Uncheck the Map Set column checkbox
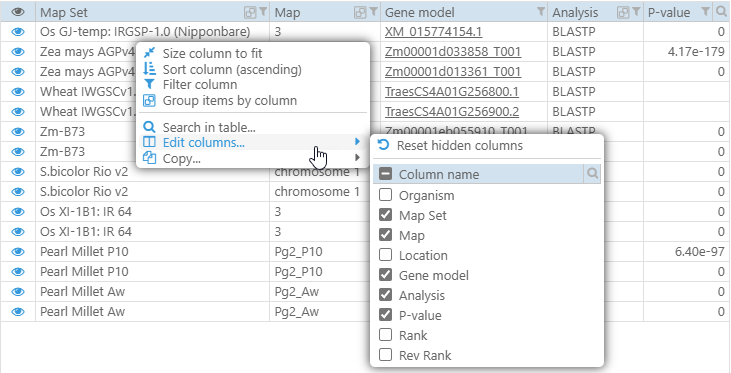Image resolution: width=731 pixels, height=373 pixels. pyautogui.click(x=386, y=215)
